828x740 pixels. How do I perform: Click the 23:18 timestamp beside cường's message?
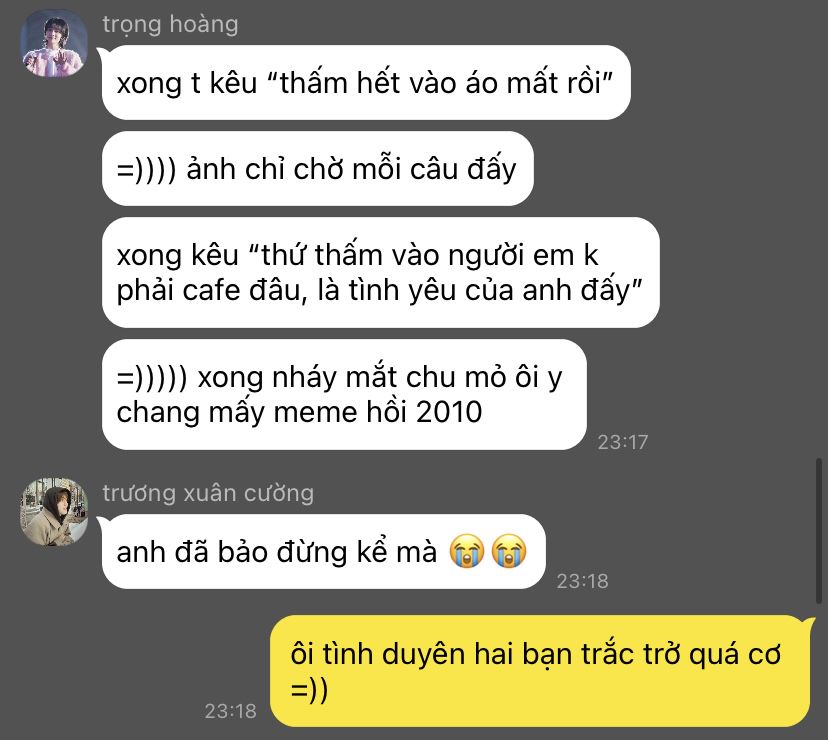coord(582,581)
